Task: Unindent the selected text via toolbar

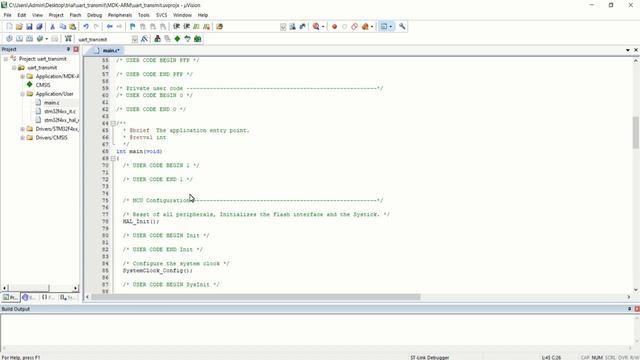Action: point(187,27)
